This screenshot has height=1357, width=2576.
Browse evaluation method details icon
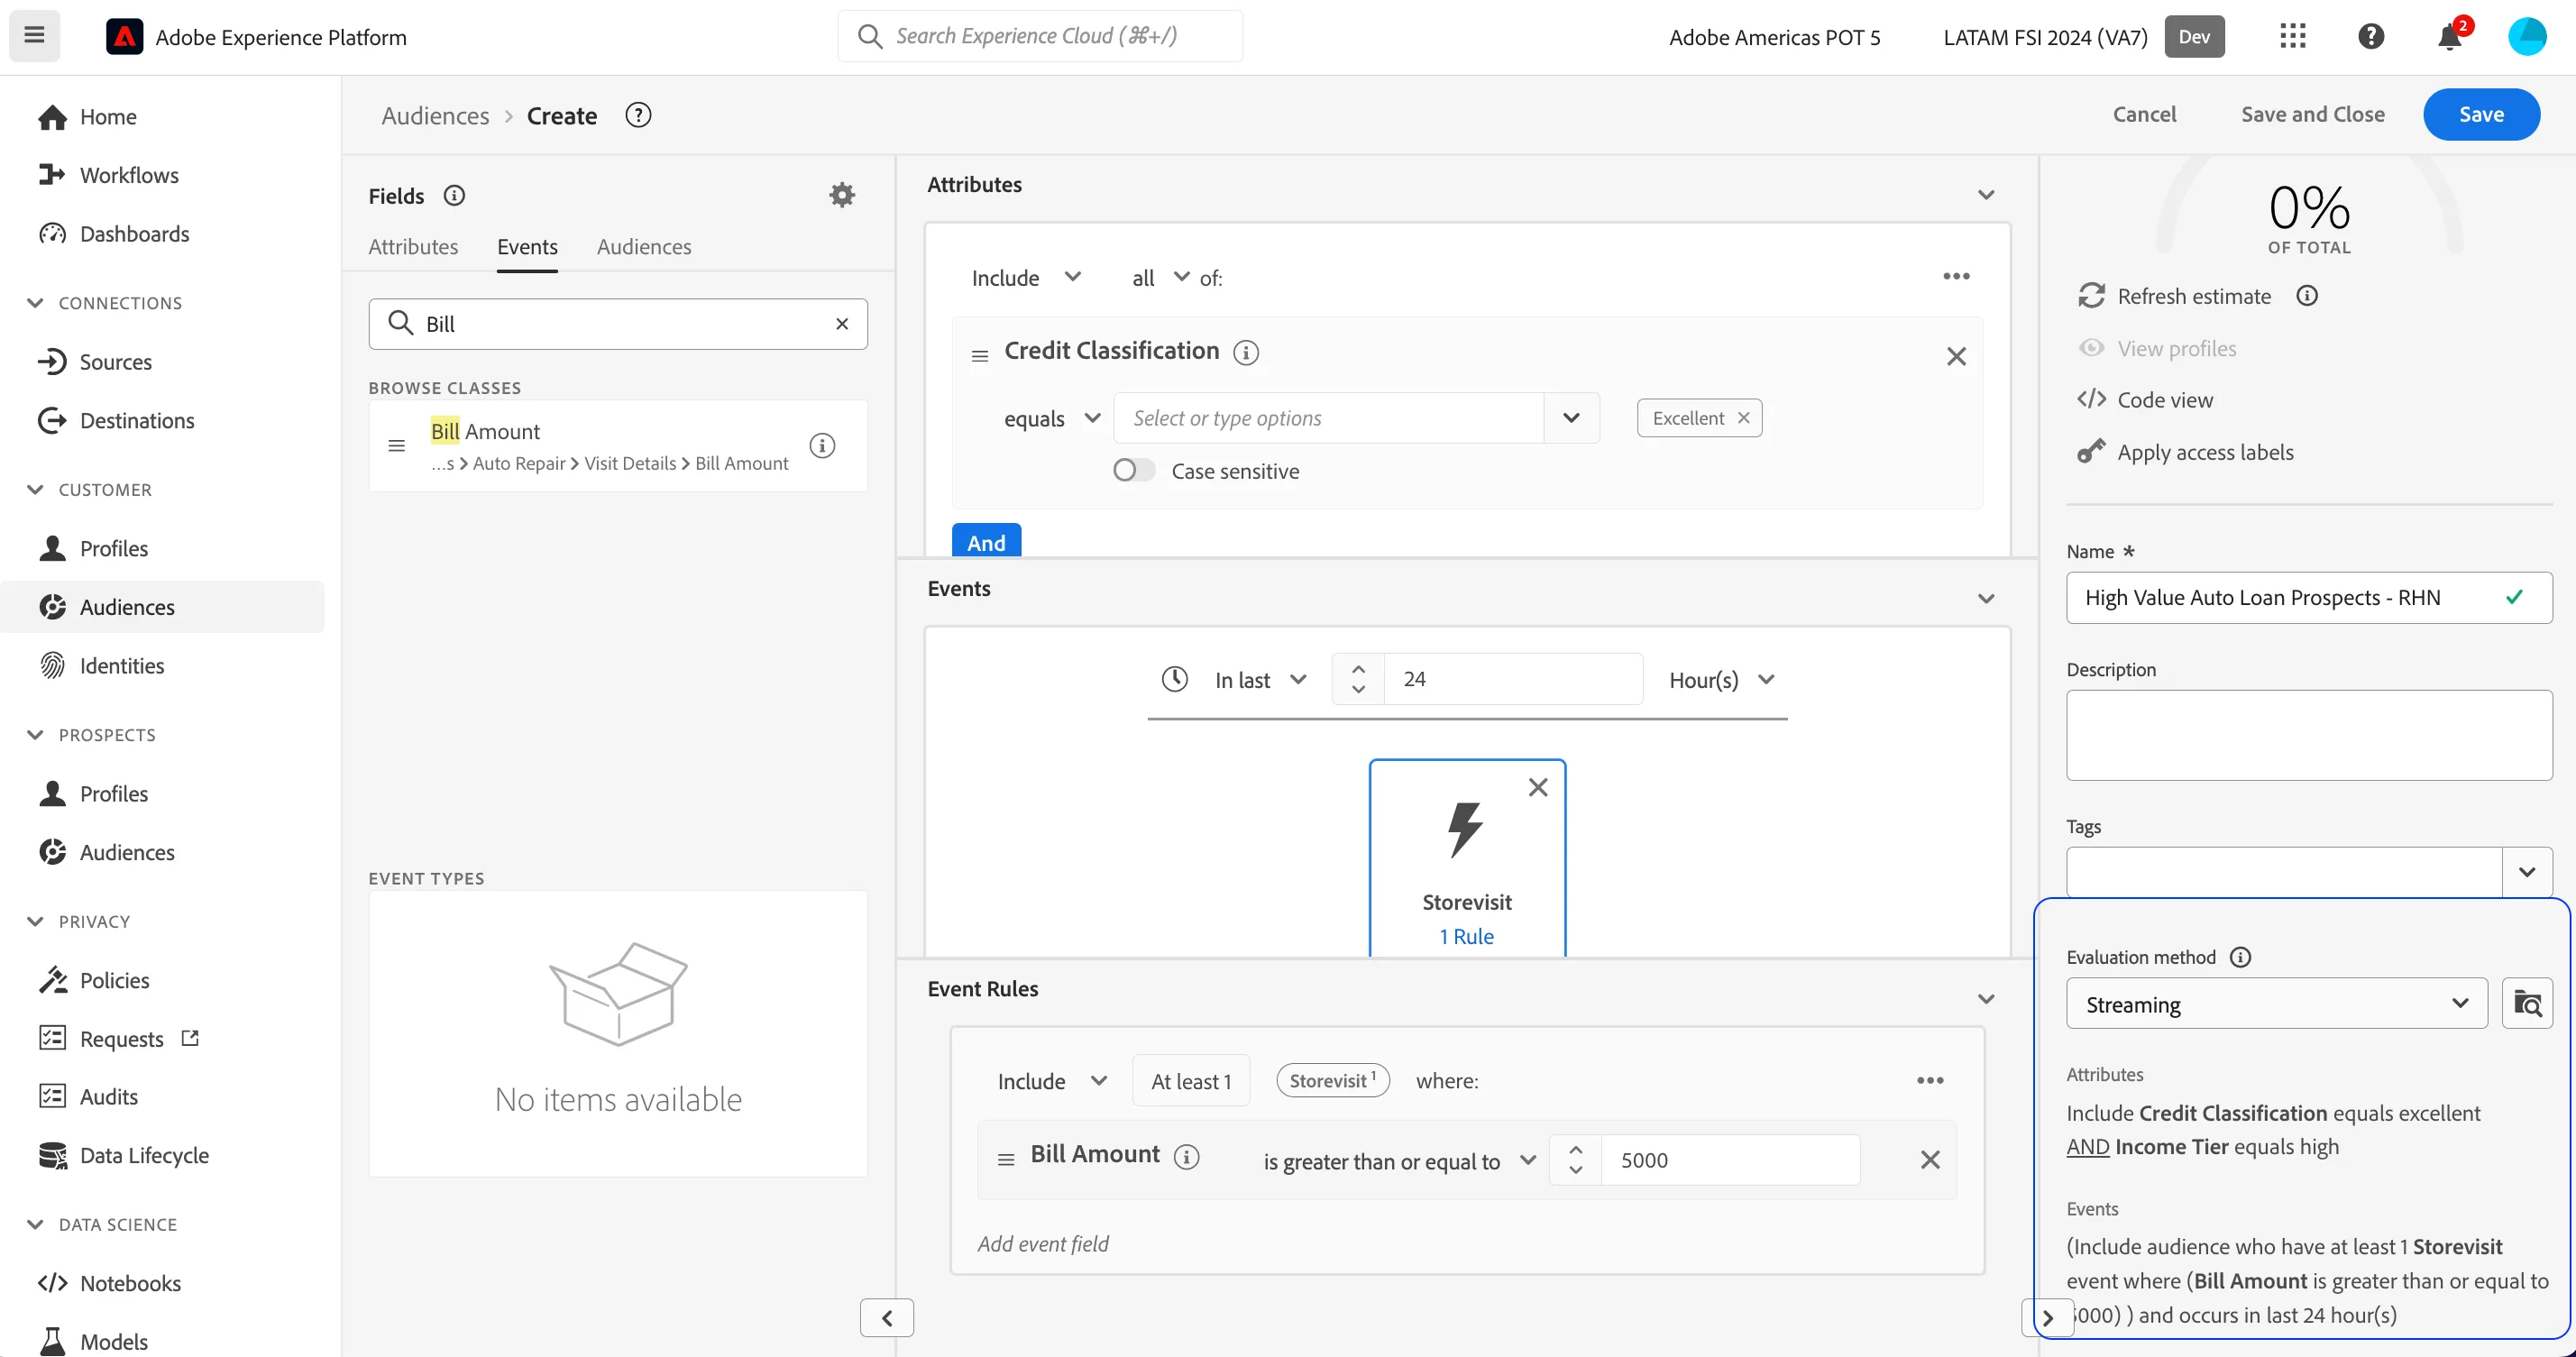pyautogui.click(x=2527, y=1003)
